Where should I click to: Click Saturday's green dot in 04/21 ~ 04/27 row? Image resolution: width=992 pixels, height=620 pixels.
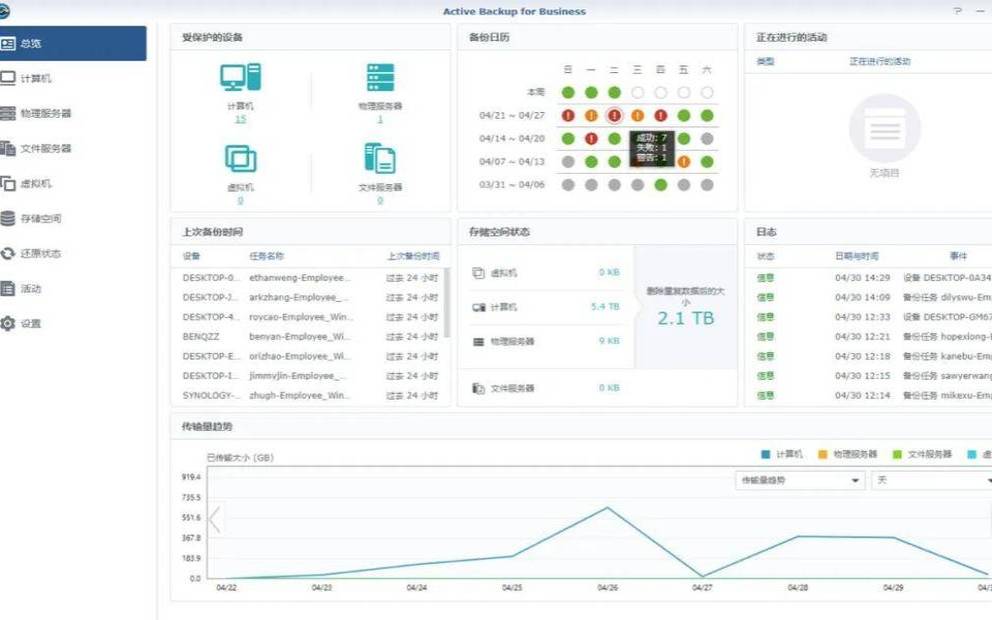(707, 116)
